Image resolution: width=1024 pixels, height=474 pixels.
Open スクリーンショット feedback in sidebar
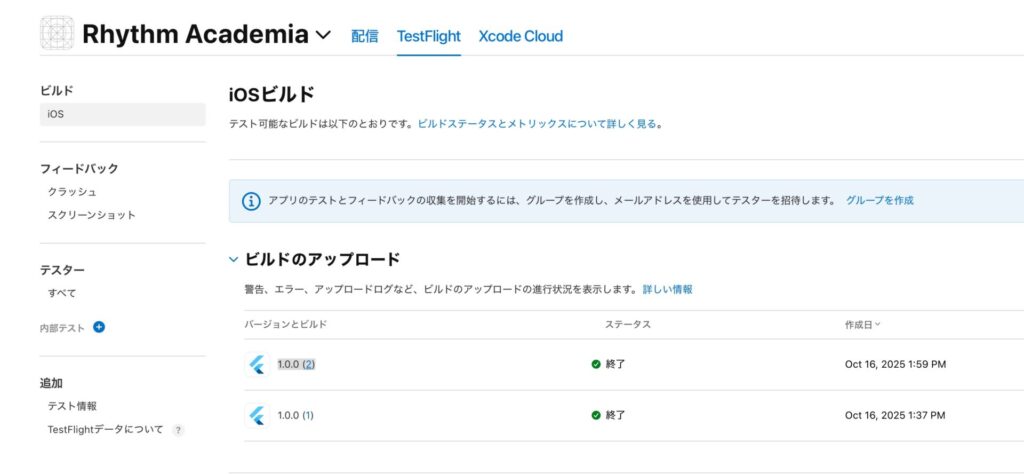click(91, 215)
